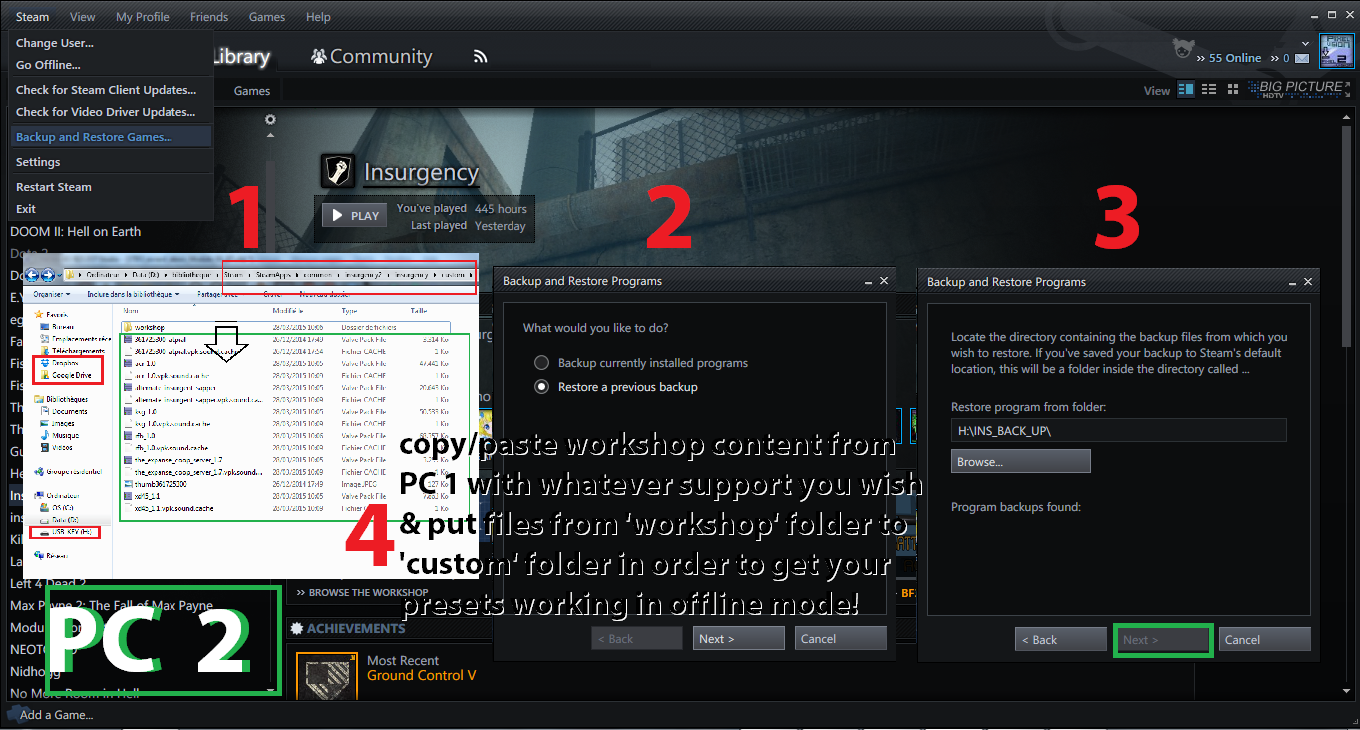Select Nidhogg in the game list
The width and height of the screenshot is (1360, 730).
[36, 671]
